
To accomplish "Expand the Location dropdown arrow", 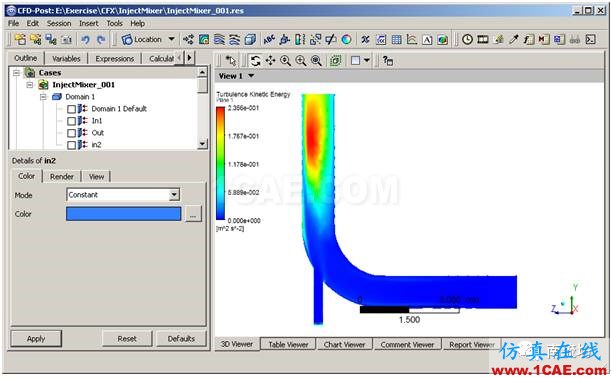I will point(171,39).
